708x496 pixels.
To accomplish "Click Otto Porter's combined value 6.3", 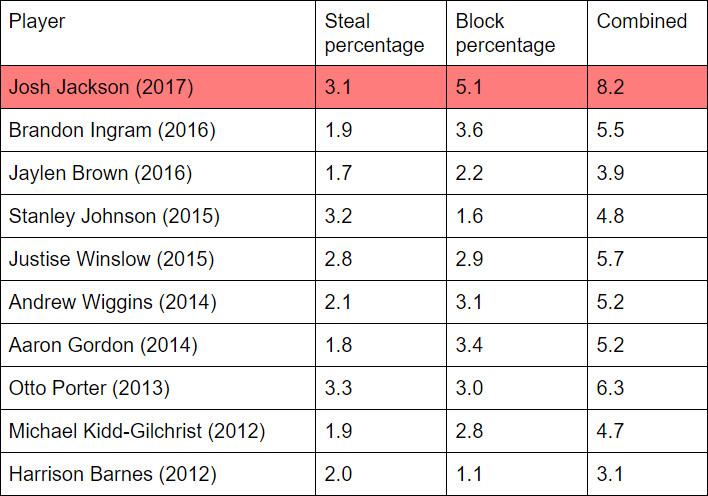I will click(x=610, y=388).
